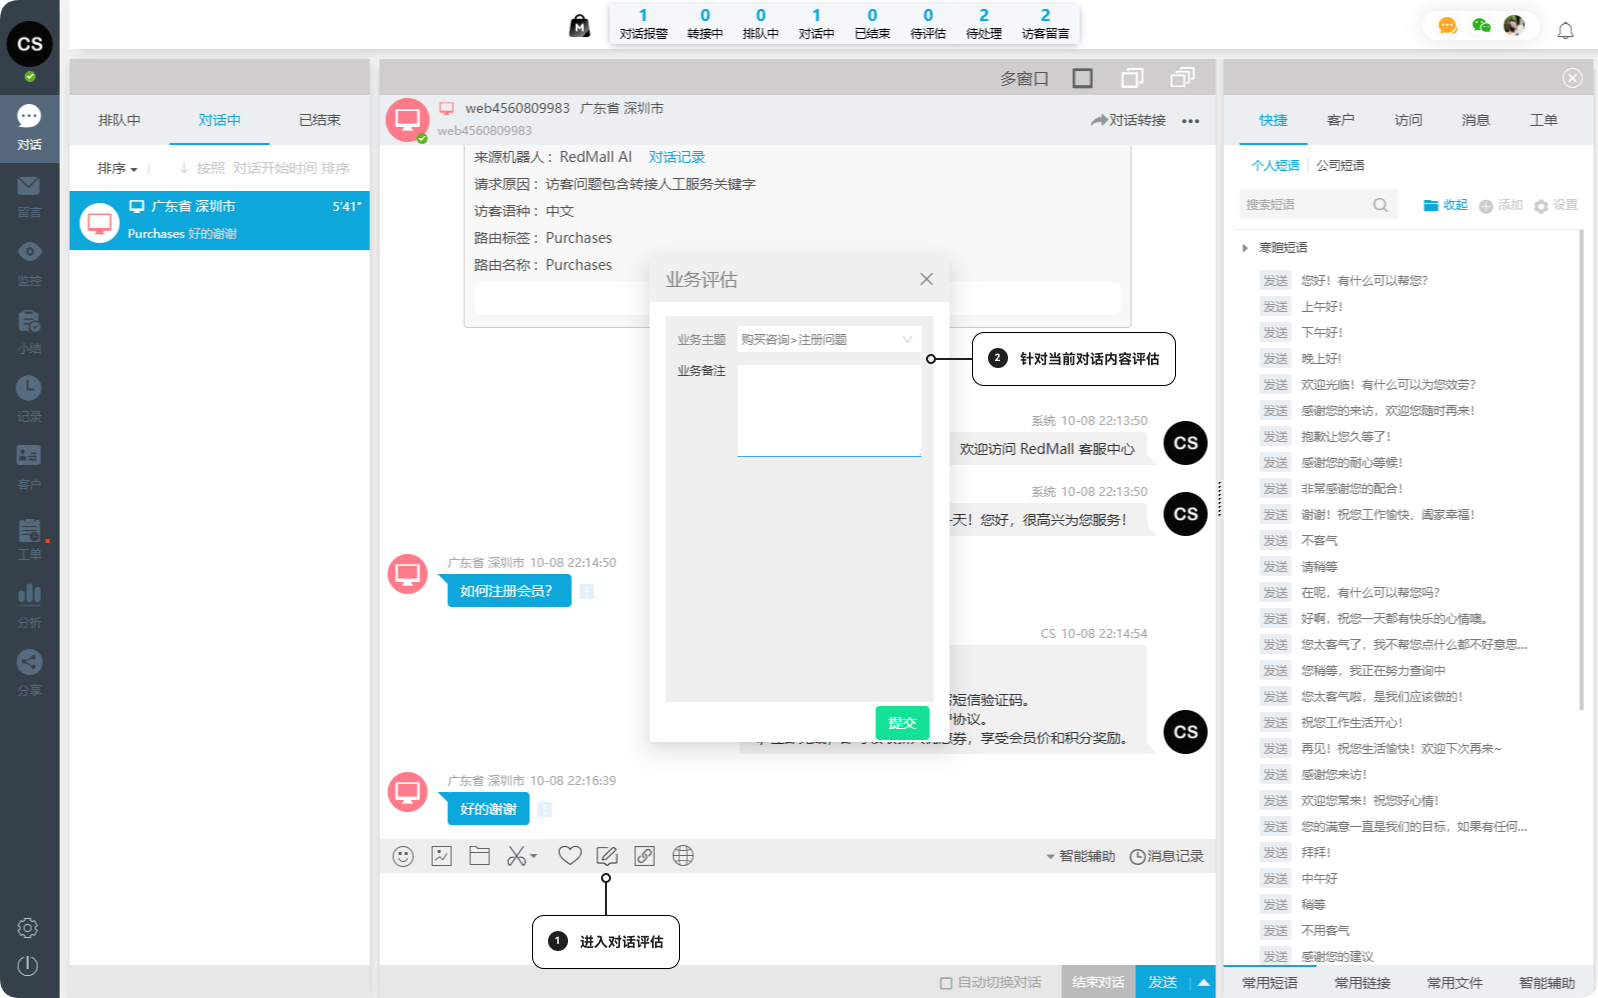Click the 结束对话 button
Viewport: 1598px width, 998px height.
(1098, 982)
